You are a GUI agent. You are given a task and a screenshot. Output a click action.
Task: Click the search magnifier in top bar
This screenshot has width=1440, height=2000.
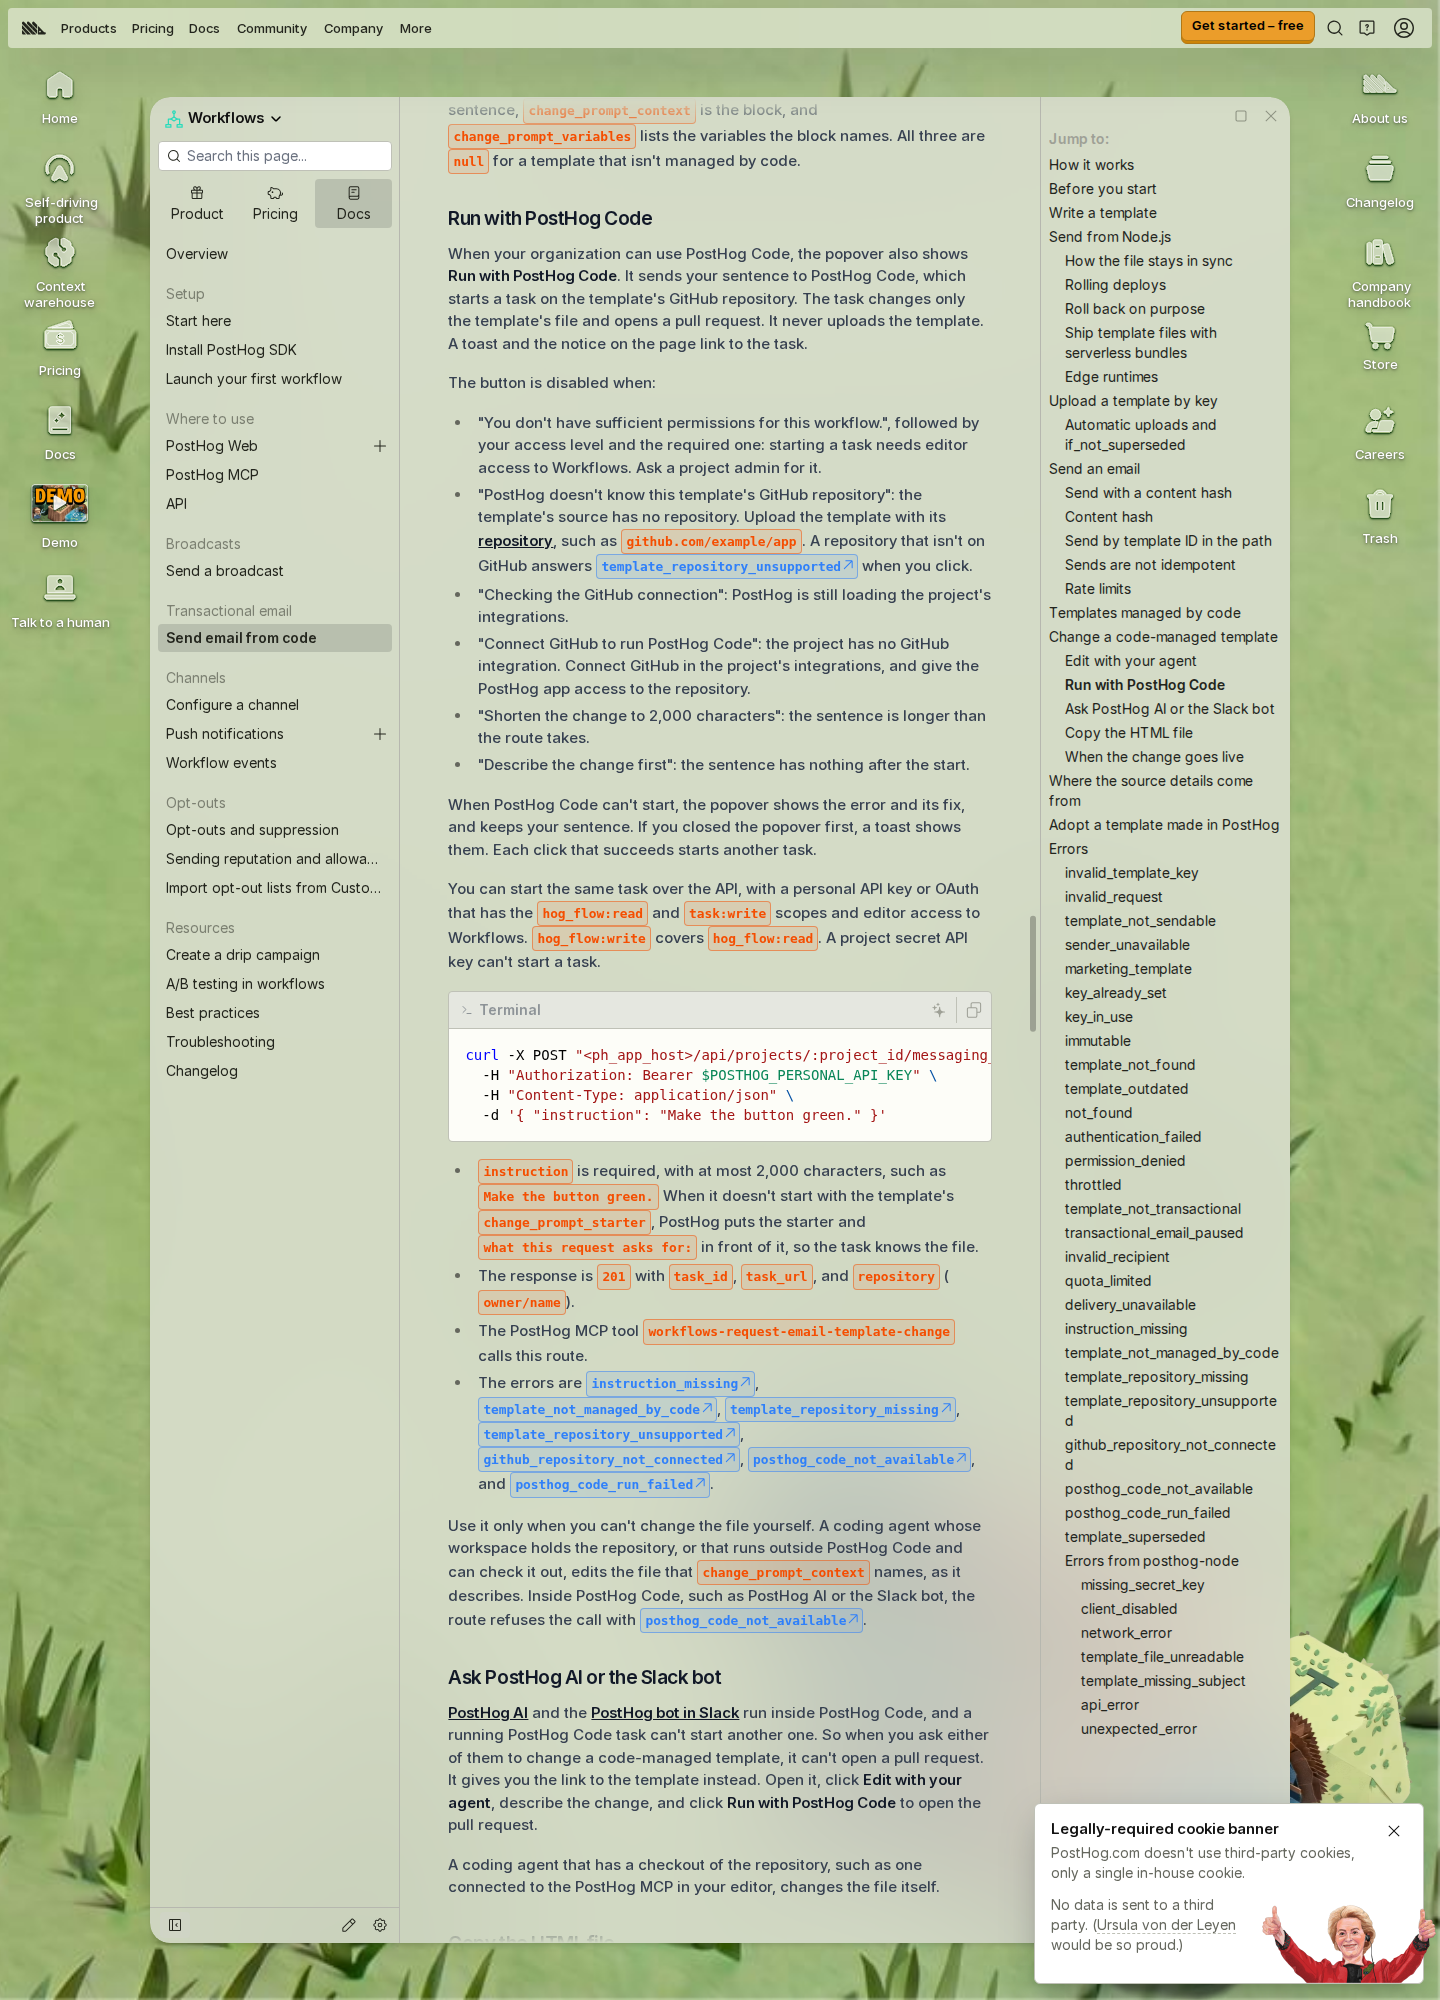1334,28
